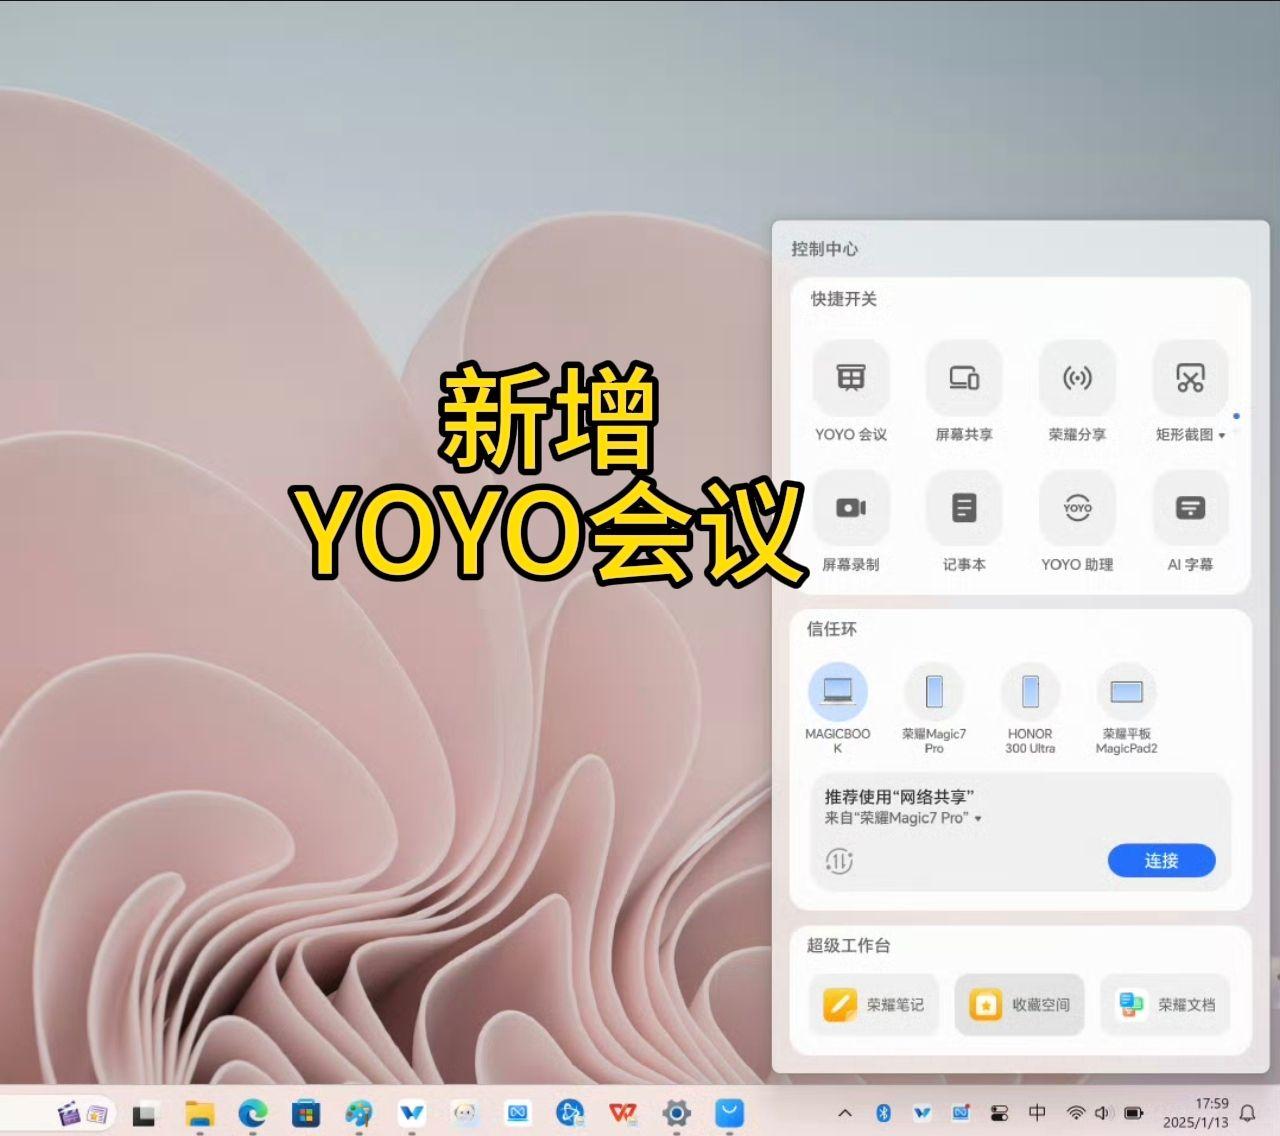1280x1136 pixels.
Task: Launch Microsoft Edge from taskbar
Action: click(x=253, y=1113)
